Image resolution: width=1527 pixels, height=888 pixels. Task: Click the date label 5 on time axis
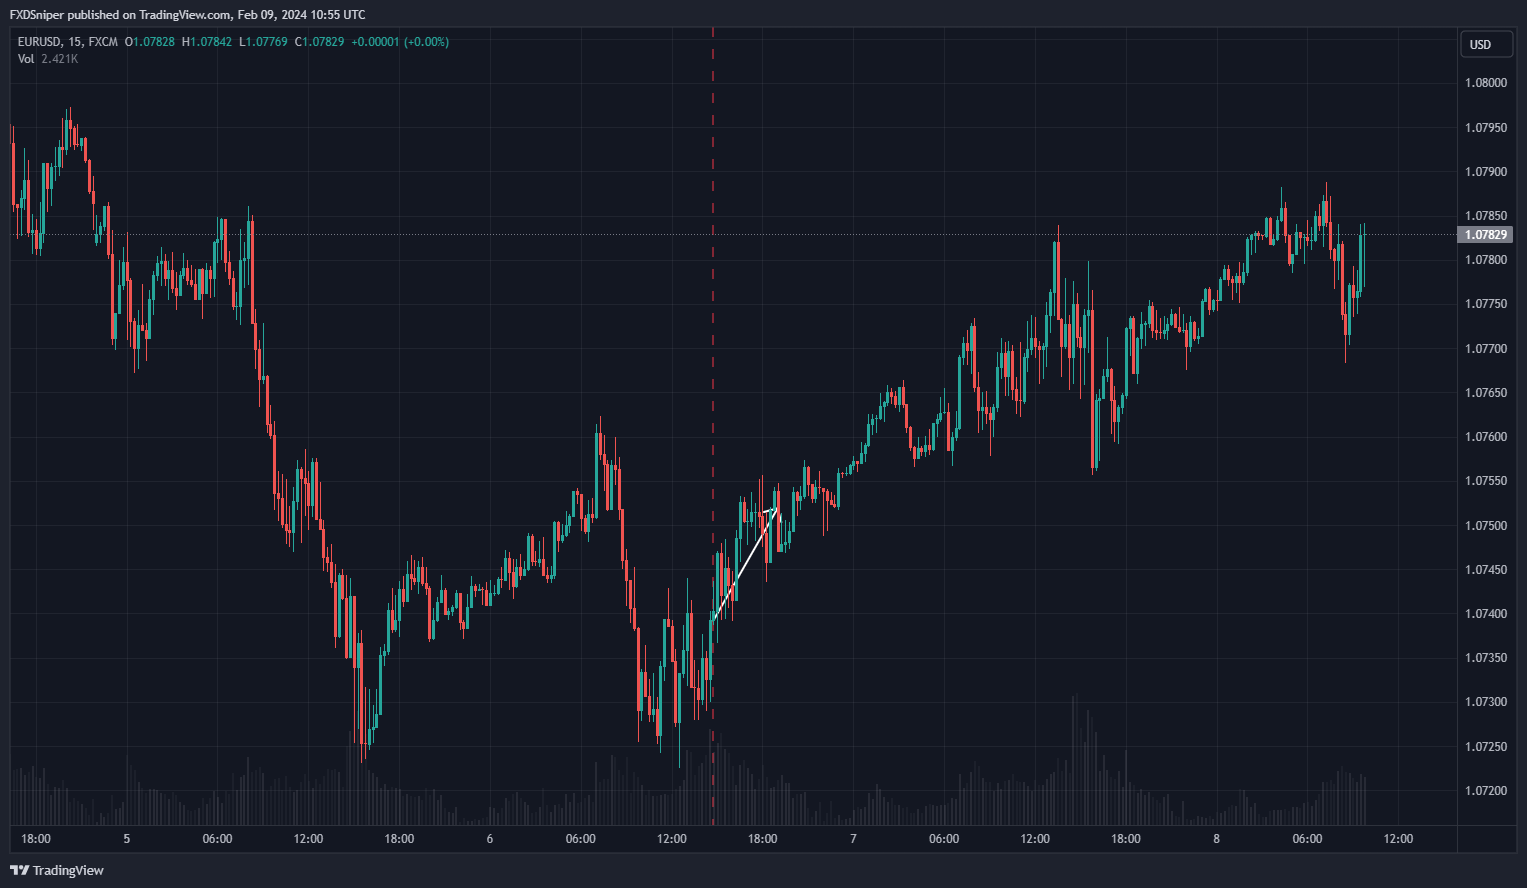127,839
